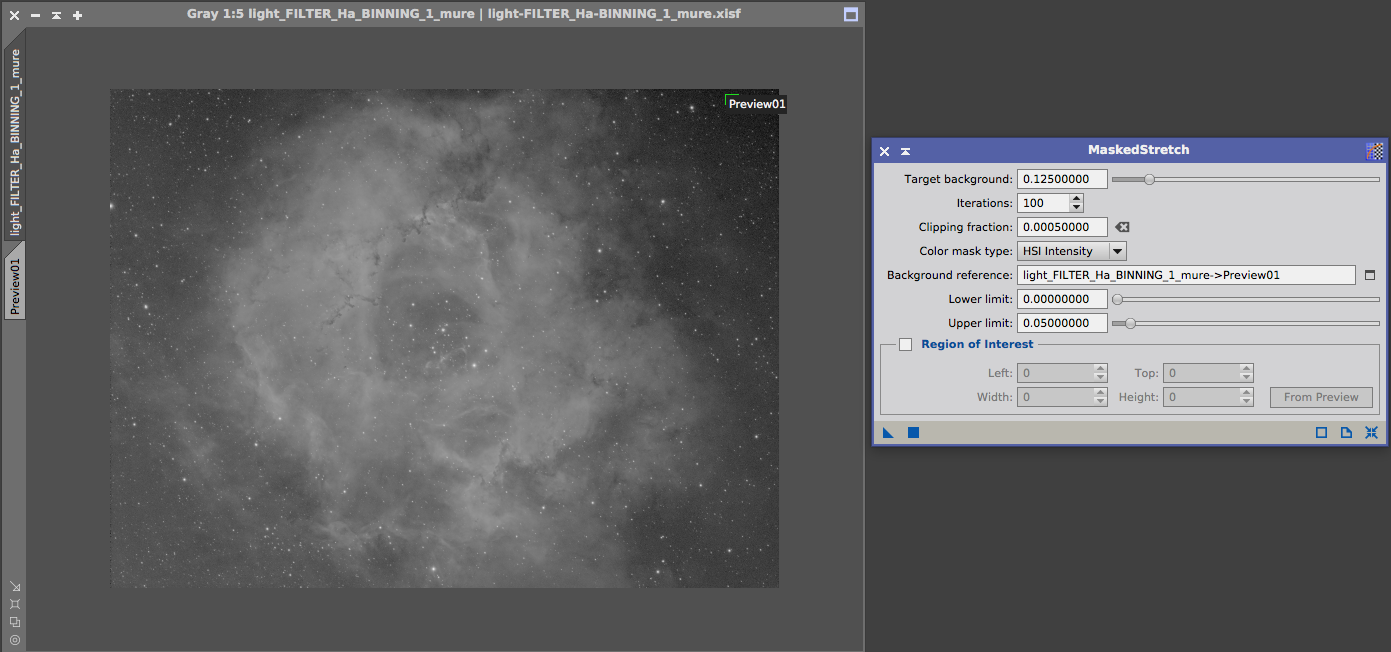Open the Background reference view selector
This screenshot has height=652, width=1391.
pyautogui.click(x=1370, y=275)
